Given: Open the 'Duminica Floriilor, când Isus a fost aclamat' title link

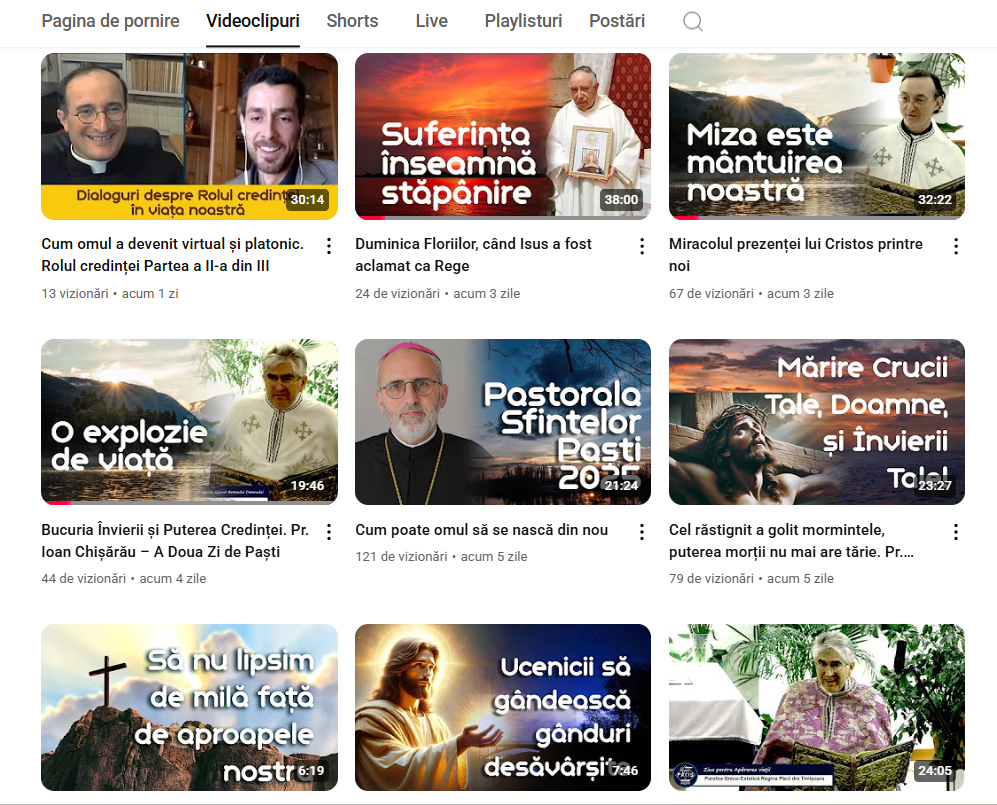Looking at the screenshot, I should pos(474,255).
